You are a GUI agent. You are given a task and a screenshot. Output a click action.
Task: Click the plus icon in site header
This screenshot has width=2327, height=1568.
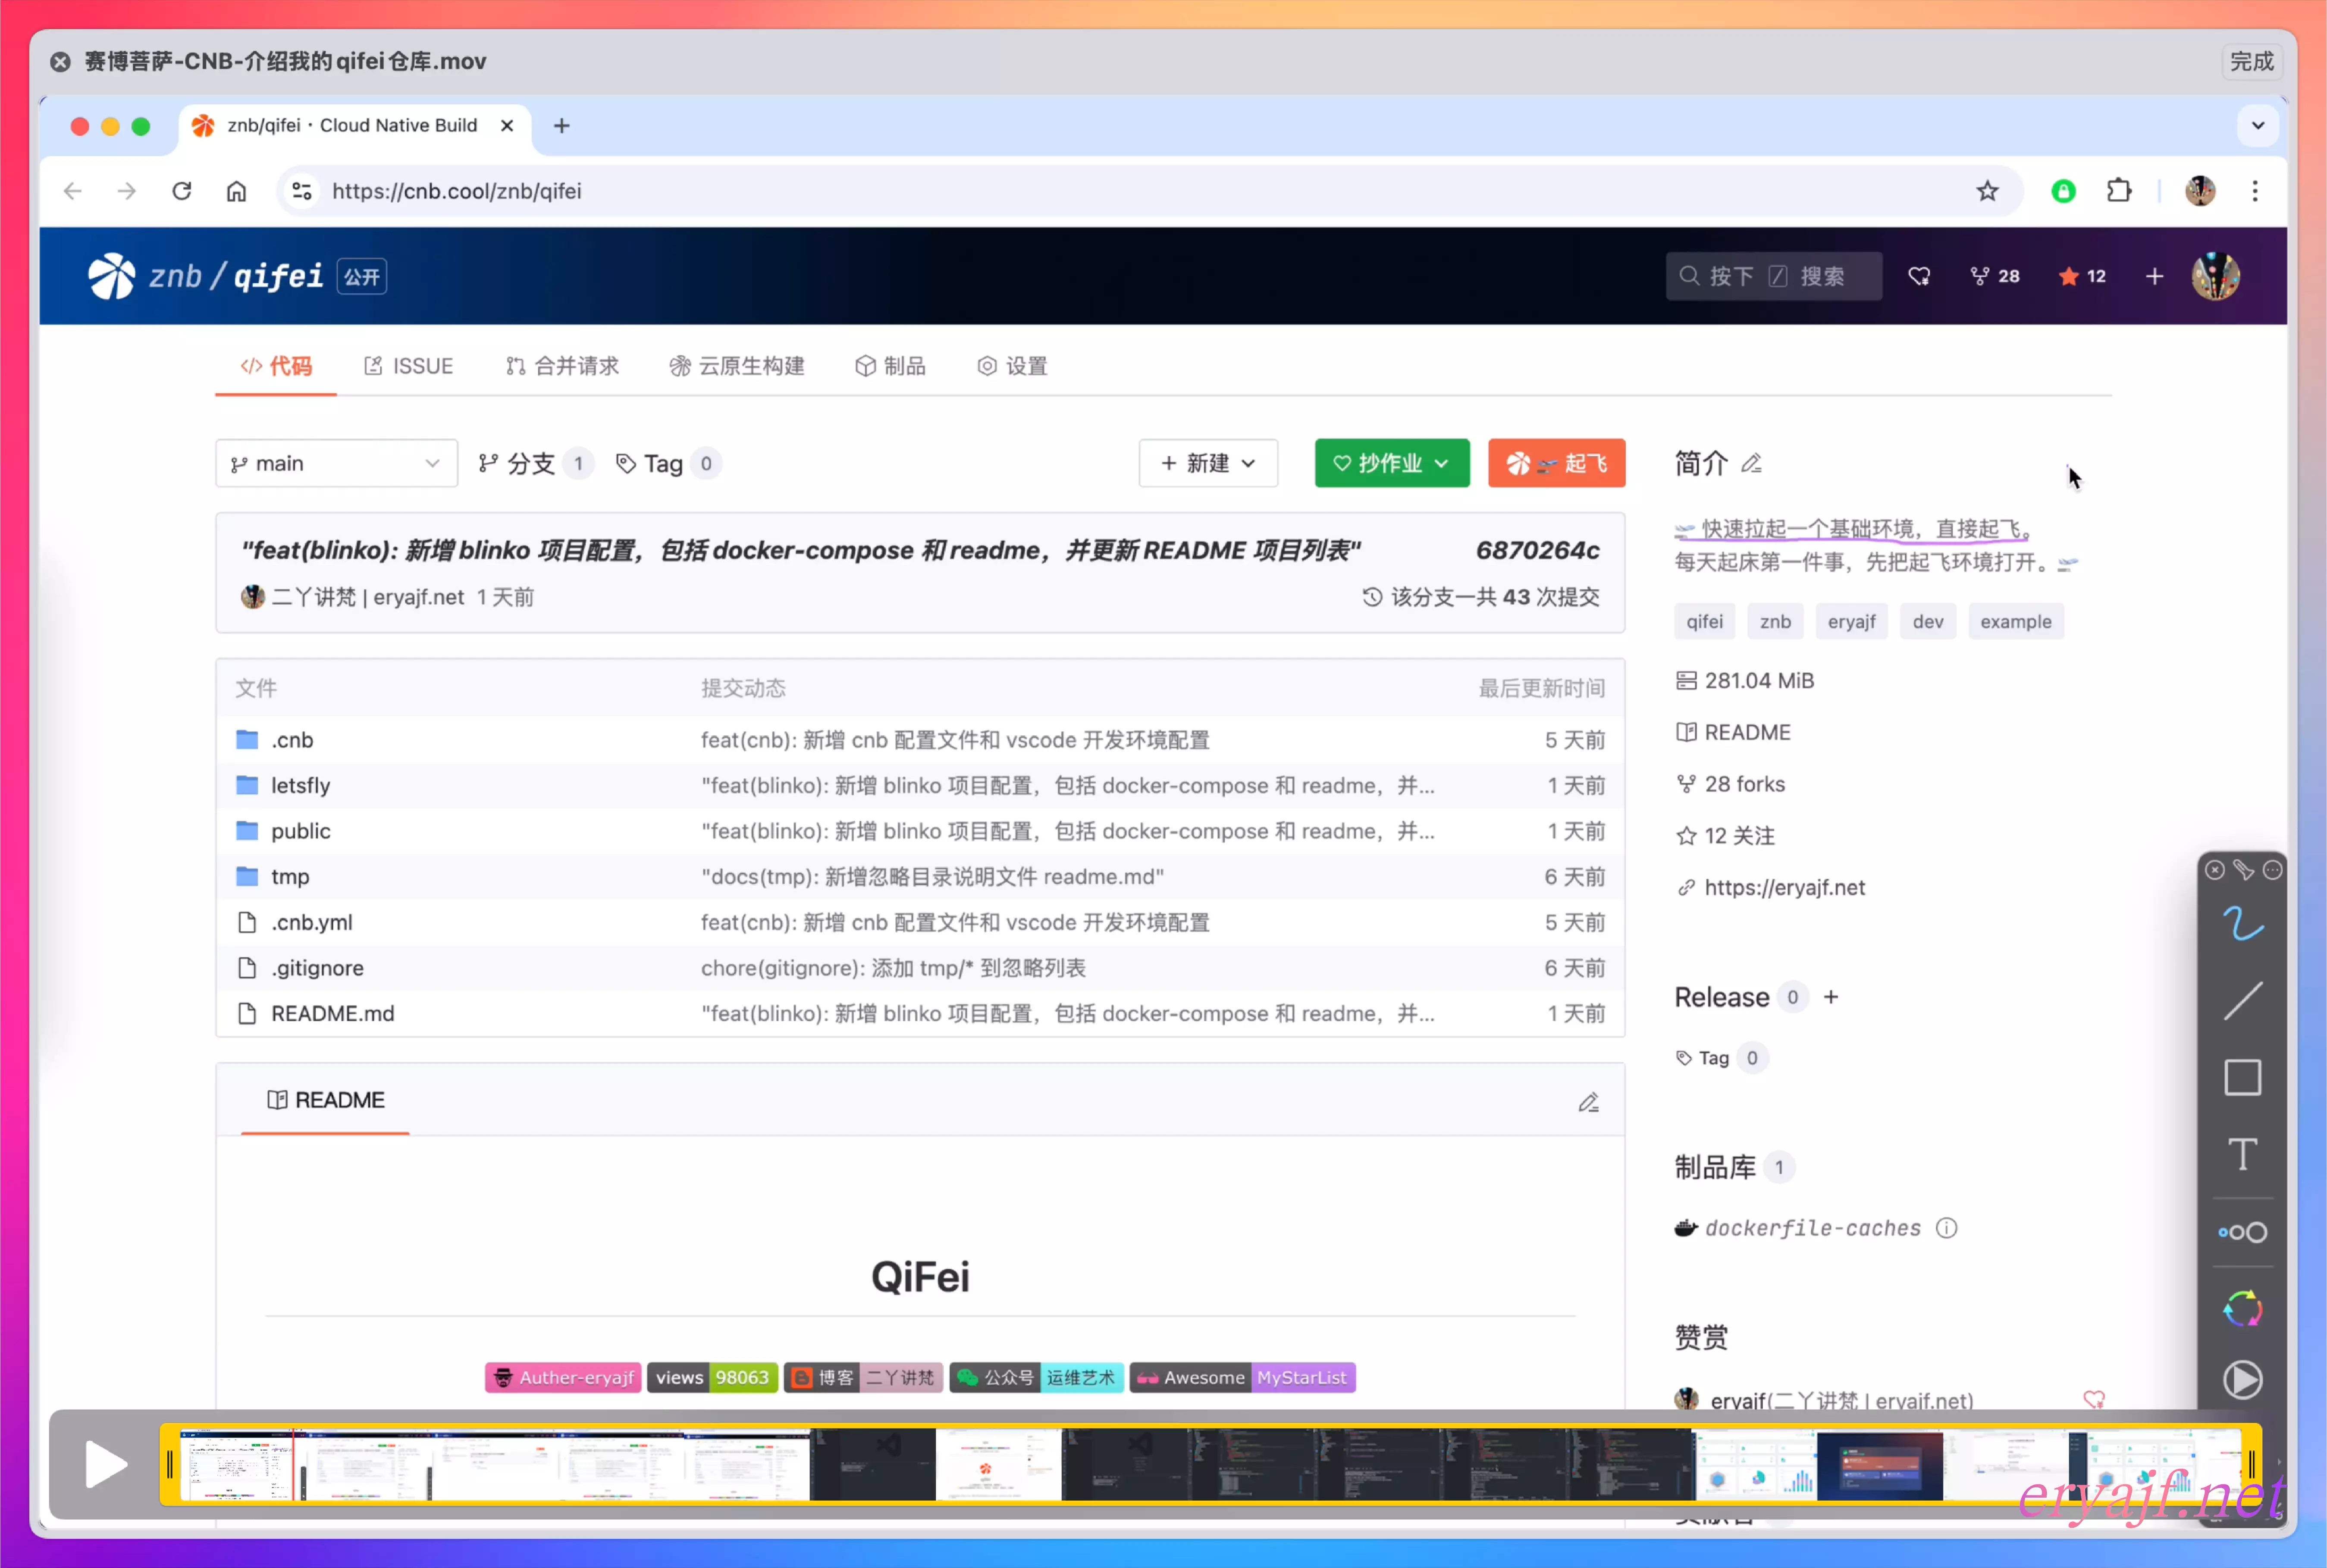coord(2154,276)
